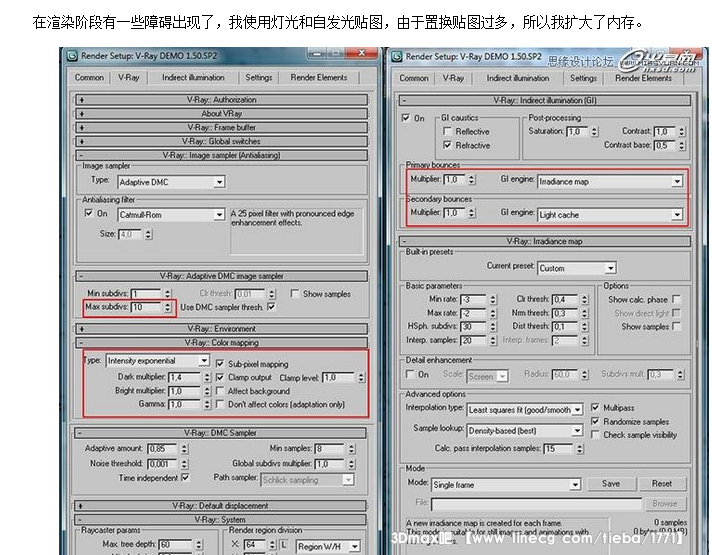The width and height of the screenshot is (712, 555).
Task: Close the left Render Setup window
Action: click(361, 53)
